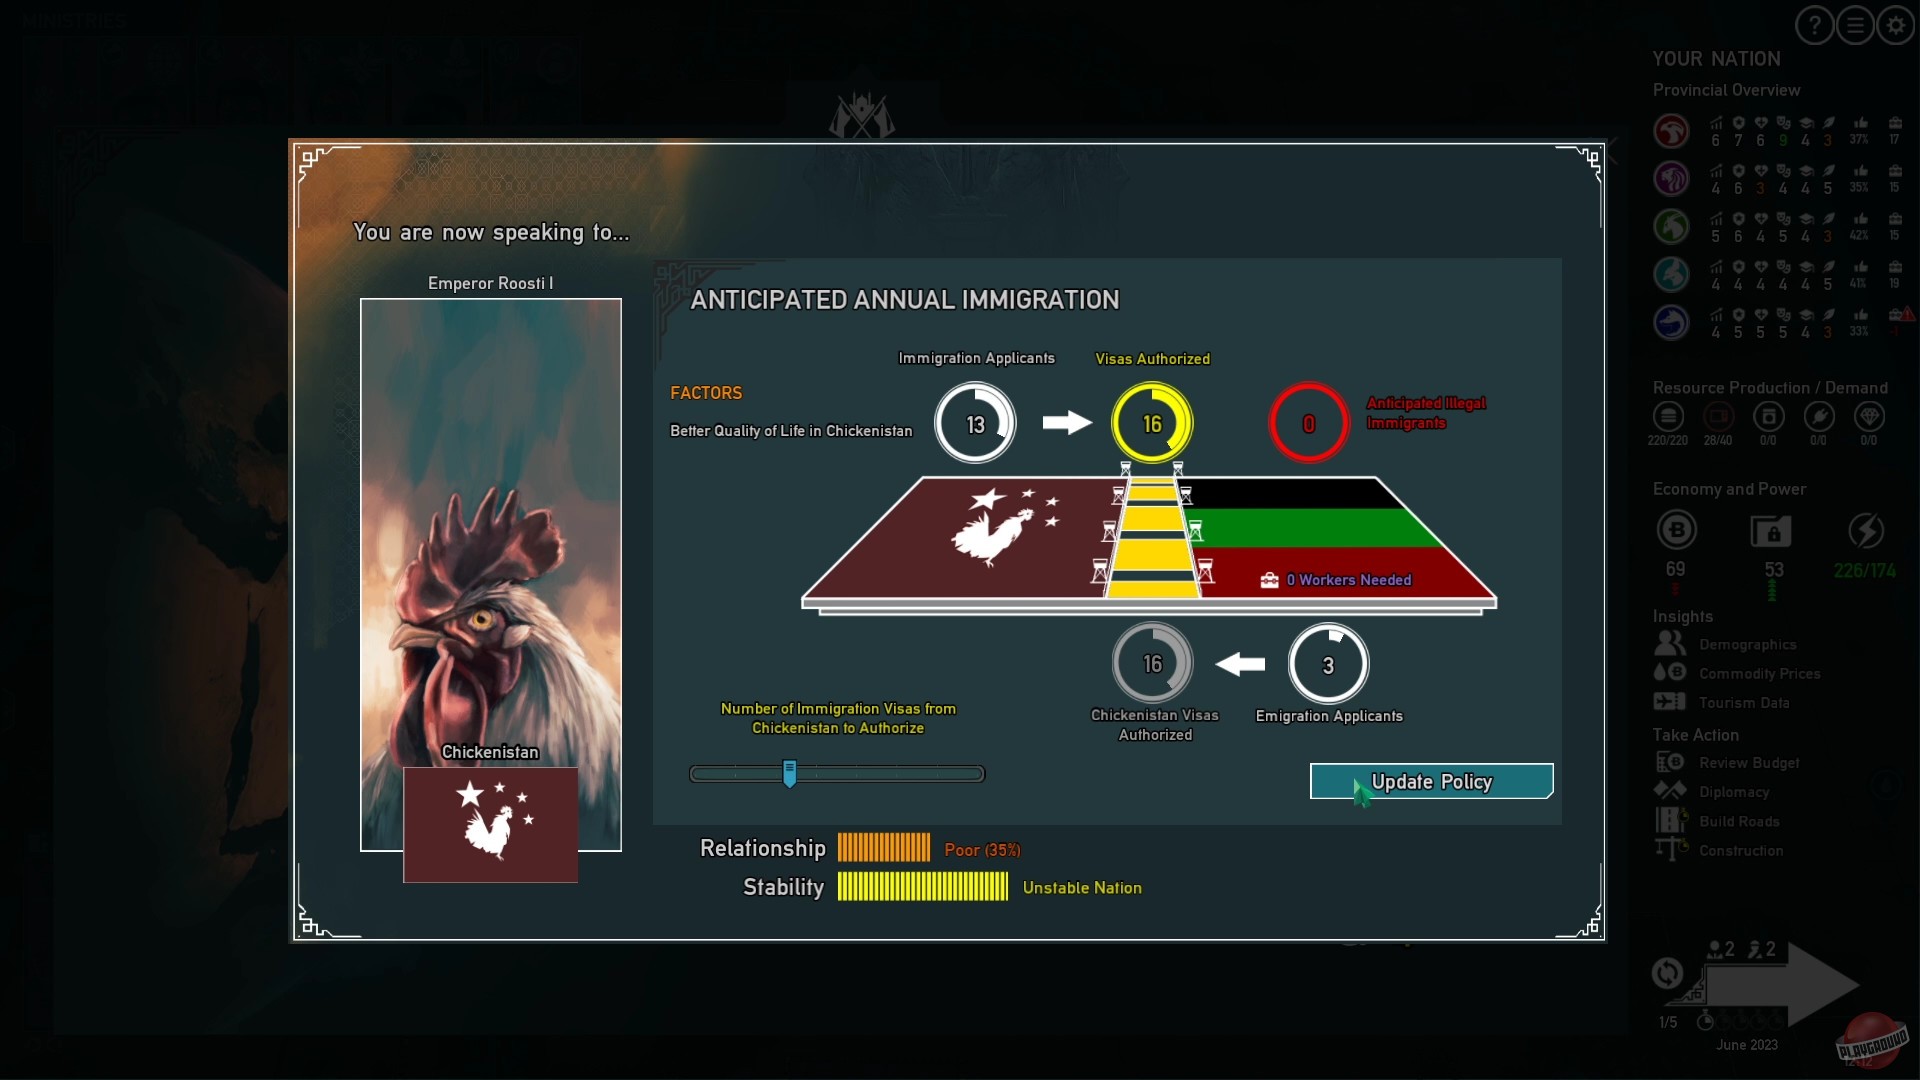Select the Build Roads action
Screen dimensions: 1920x1080
click(x=1740, y=821)
